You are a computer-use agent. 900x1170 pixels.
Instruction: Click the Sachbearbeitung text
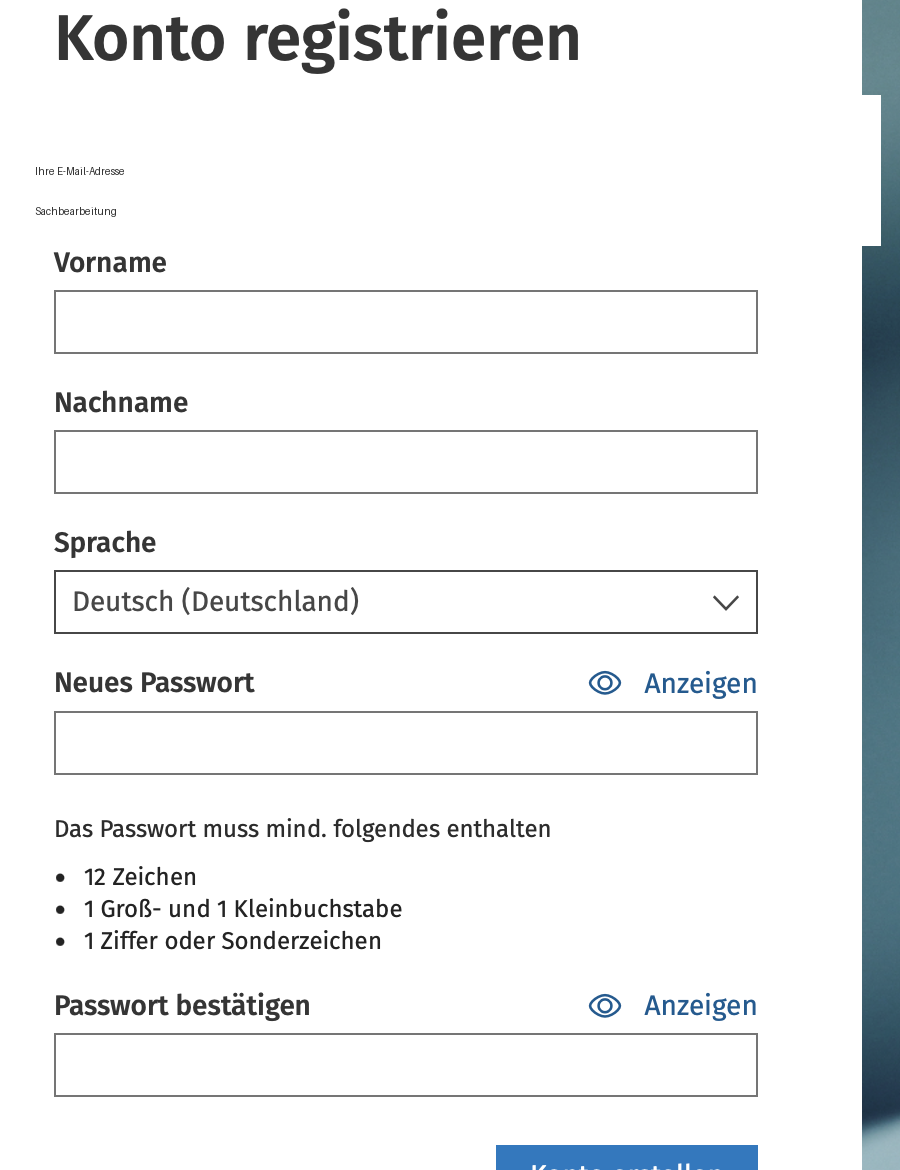pos(76,211)
